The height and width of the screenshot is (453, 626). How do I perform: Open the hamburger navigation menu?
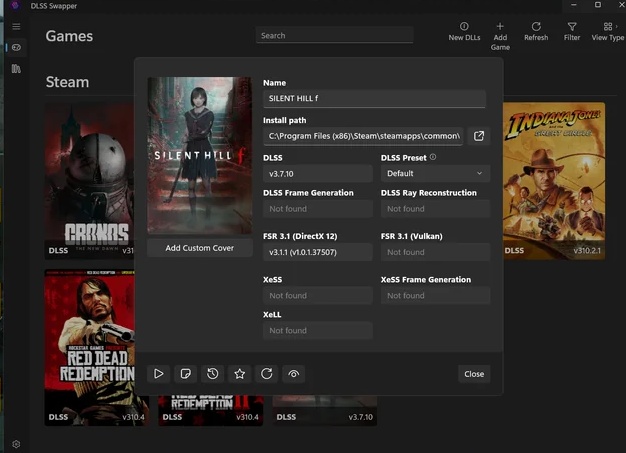click(16, 26)
